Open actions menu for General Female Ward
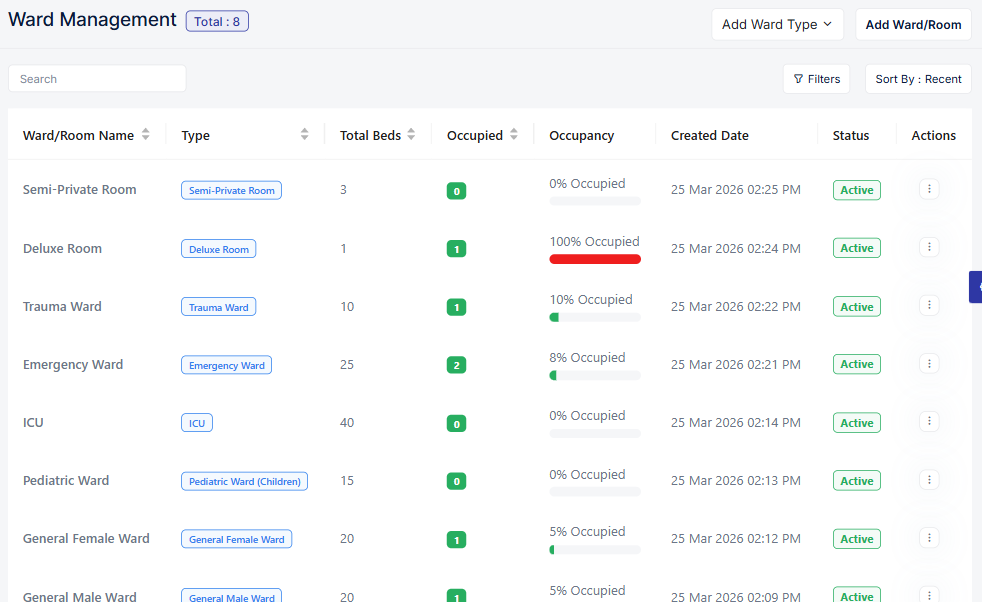This screenshot has height=602, width=982. click(x=928, y=538)
